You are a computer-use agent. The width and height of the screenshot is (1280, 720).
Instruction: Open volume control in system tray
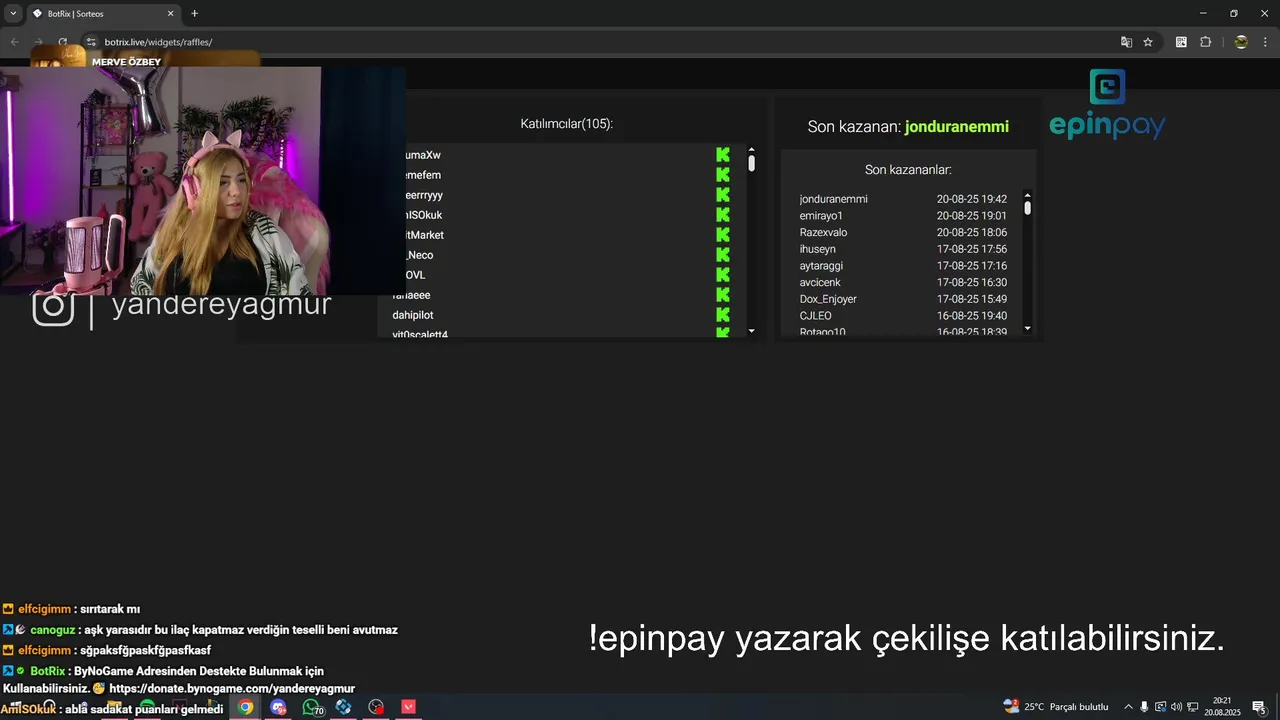1176,707
